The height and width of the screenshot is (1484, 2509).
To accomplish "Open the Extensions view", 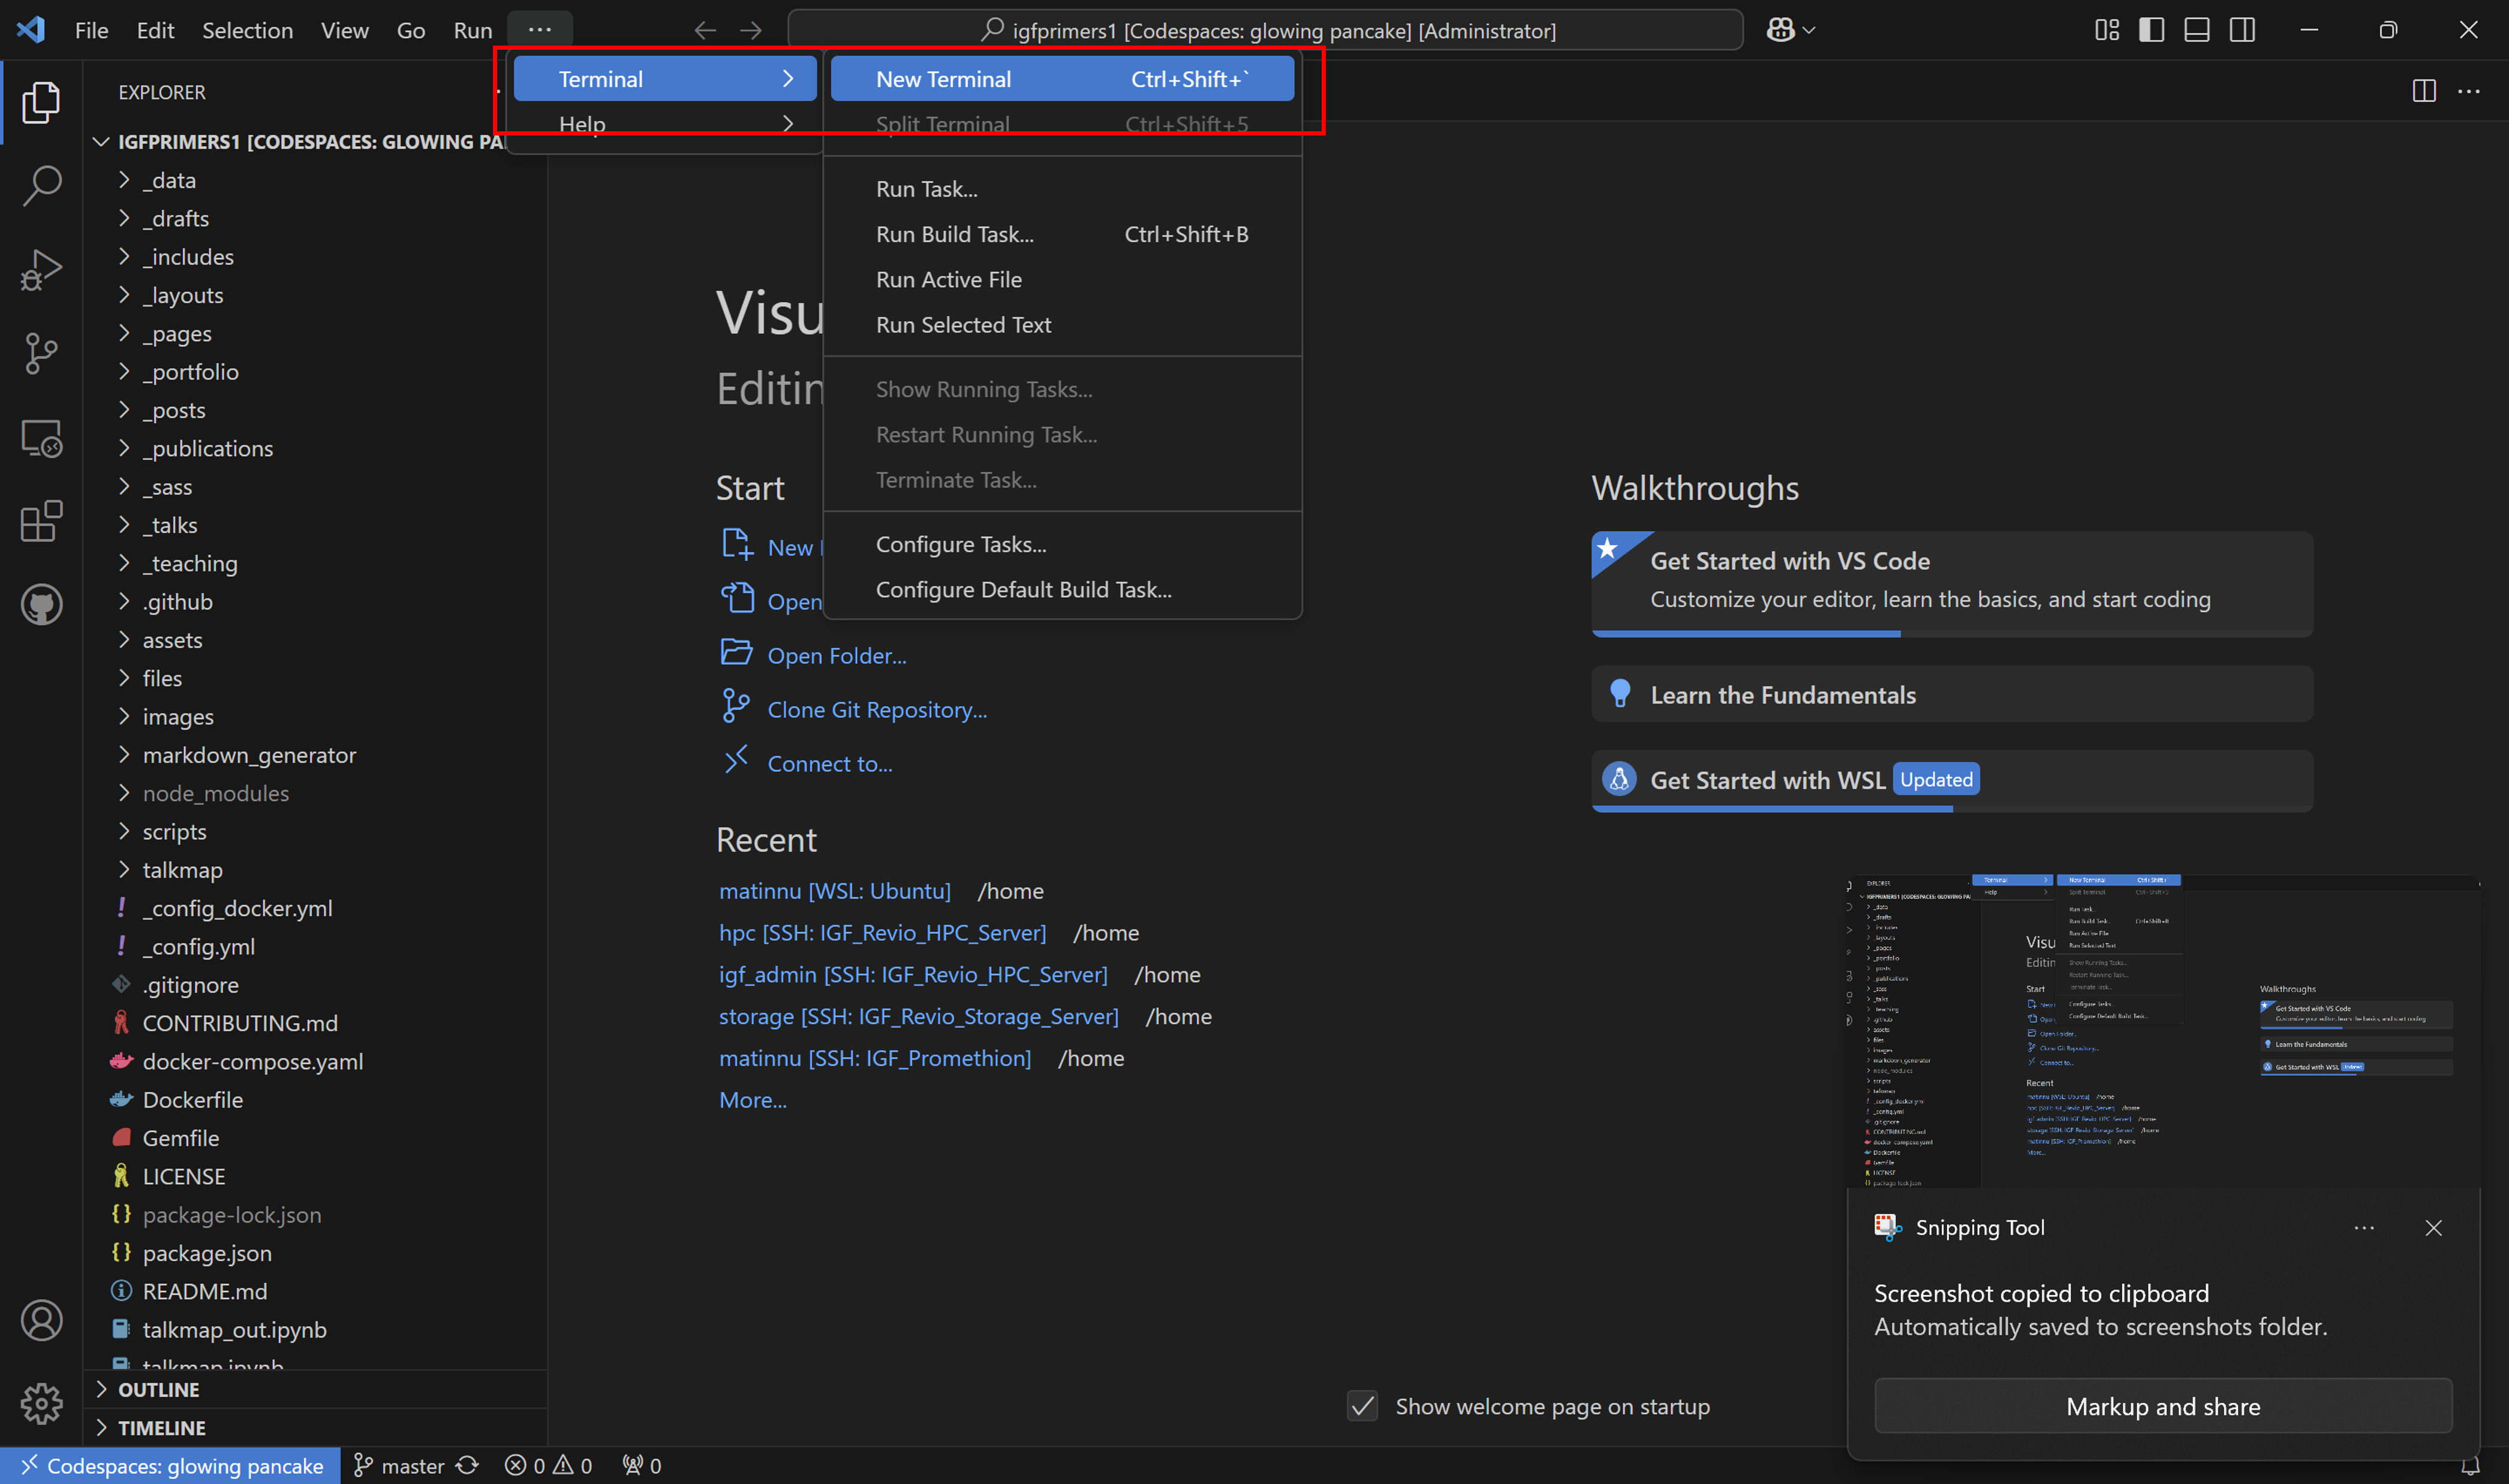I will pyautogui.click(x=41, y=521).
